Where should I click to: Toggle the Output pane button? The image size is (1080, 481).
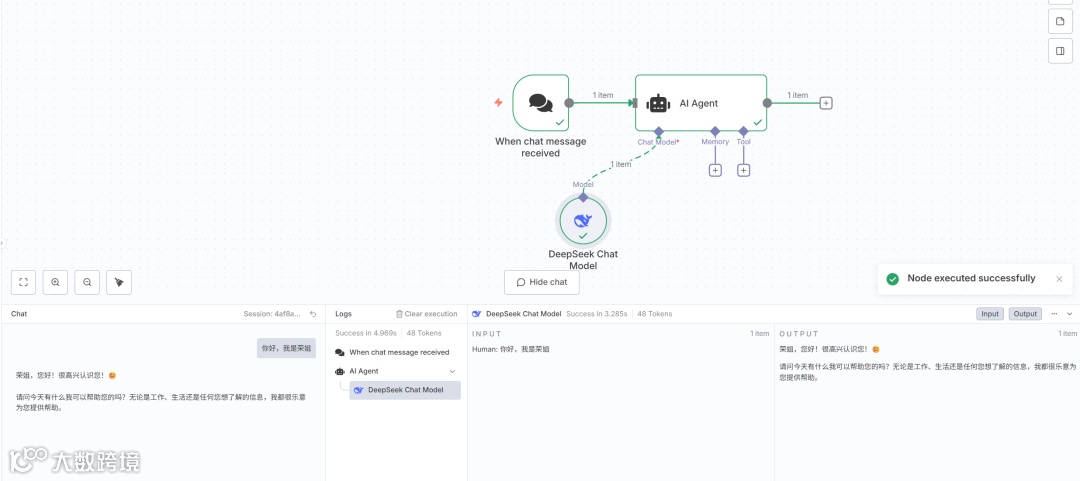pos(1025,314)
